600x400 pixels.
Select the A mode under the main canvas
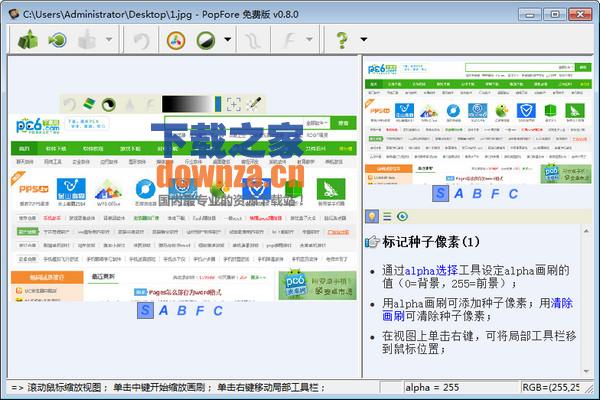163,310
